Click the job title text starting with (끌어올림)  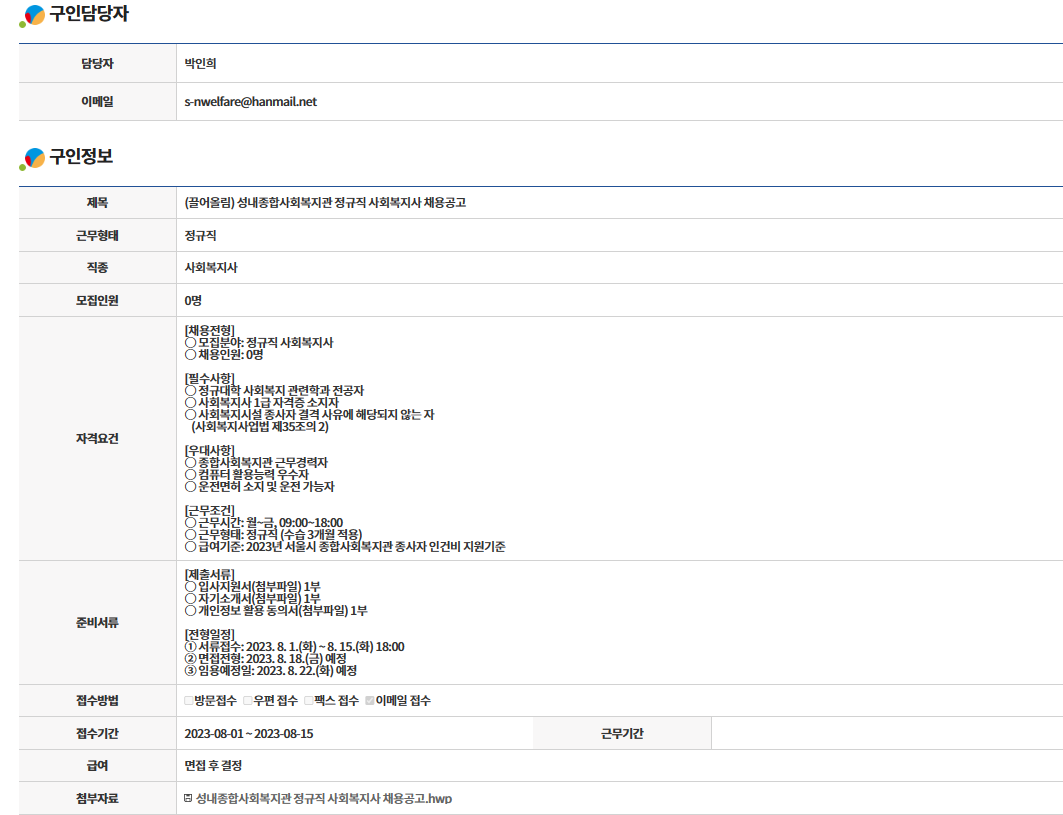point(325,203)
